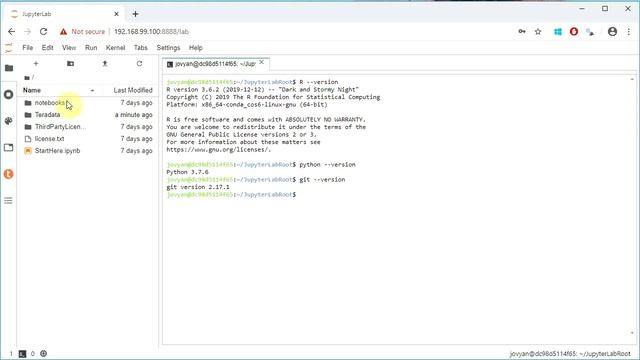Open the browser profile avatar
The width and height of the screenshot is (640, 360).
coord(612,31)
